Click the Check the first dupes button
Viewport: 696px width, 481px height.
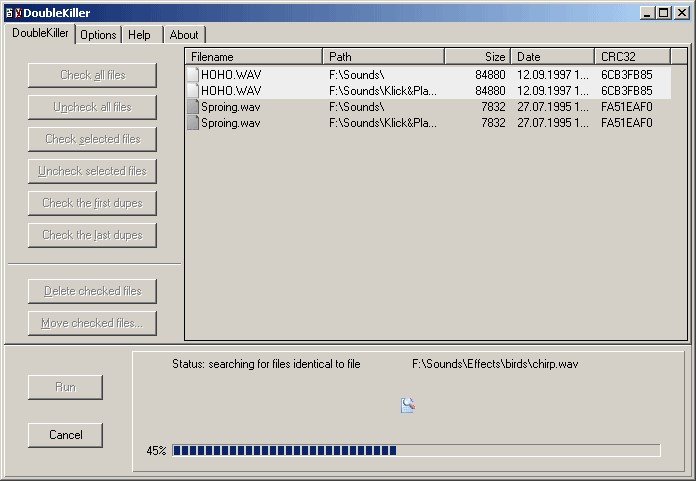pos(92,203)
